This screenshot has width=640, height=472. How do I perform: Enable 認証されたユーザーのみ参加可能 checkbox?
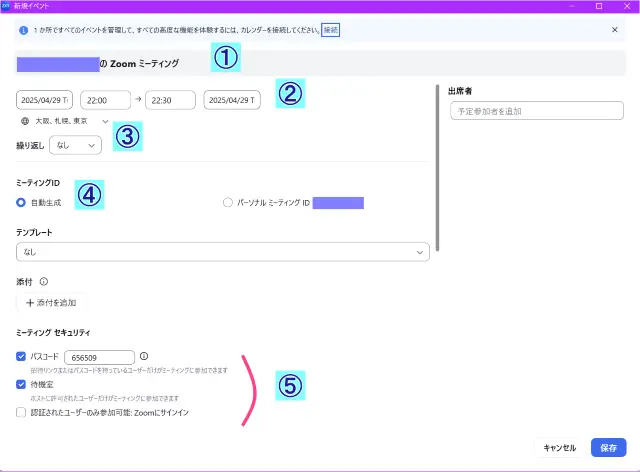[x=21, y=412]
